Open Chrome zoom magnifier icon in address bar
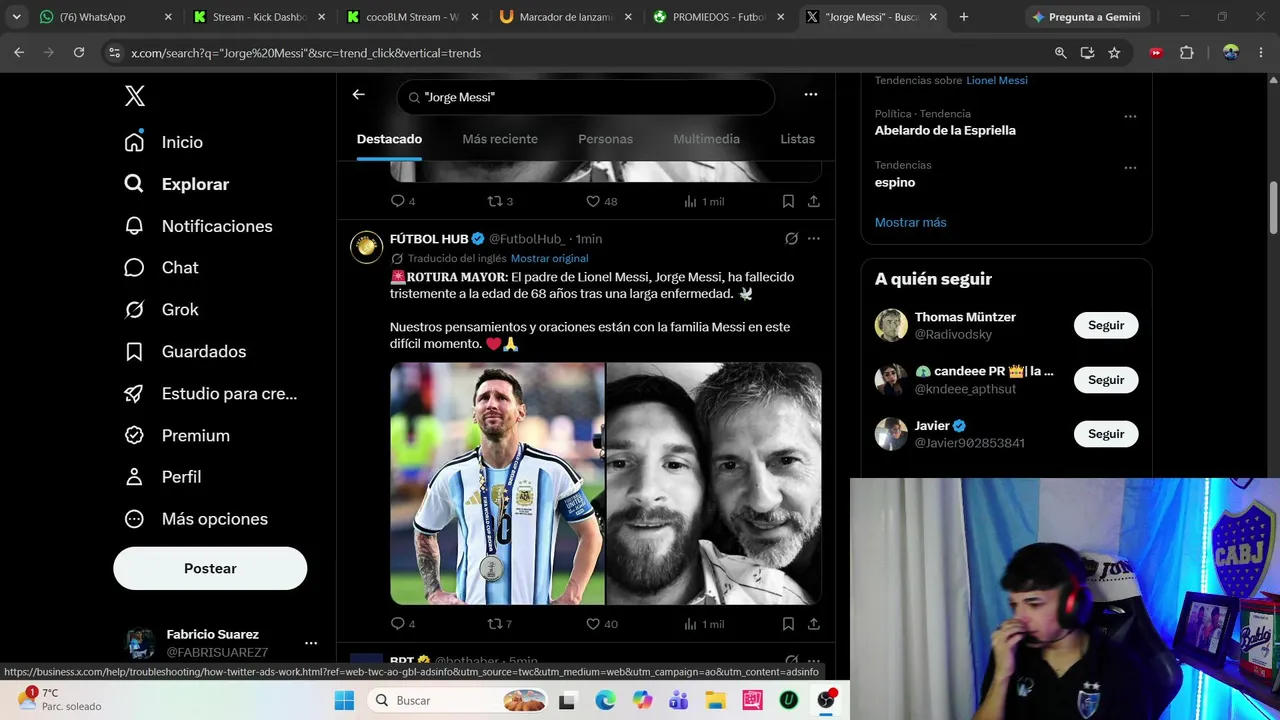Screen dimensions: 1280x720 tap(1061, 53)
